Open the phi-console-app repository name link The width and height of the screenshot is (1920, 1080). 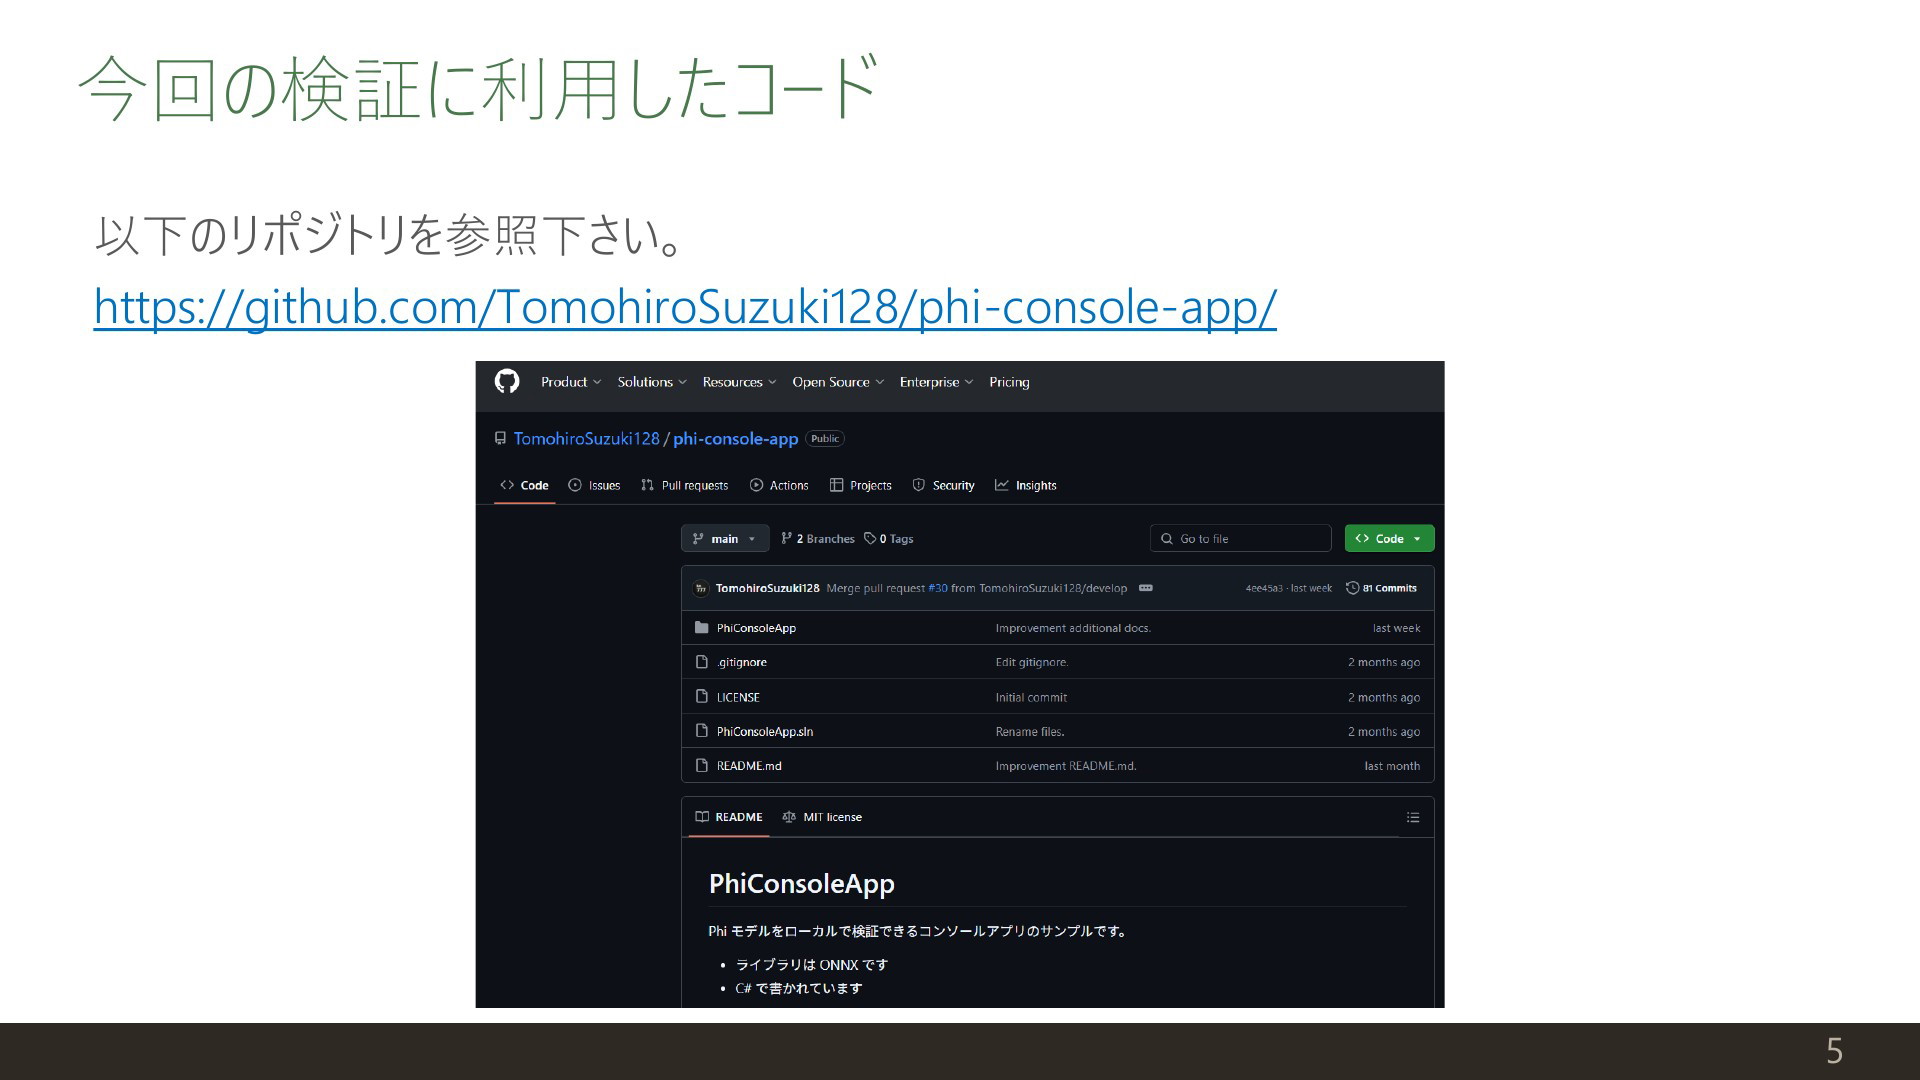735,439
